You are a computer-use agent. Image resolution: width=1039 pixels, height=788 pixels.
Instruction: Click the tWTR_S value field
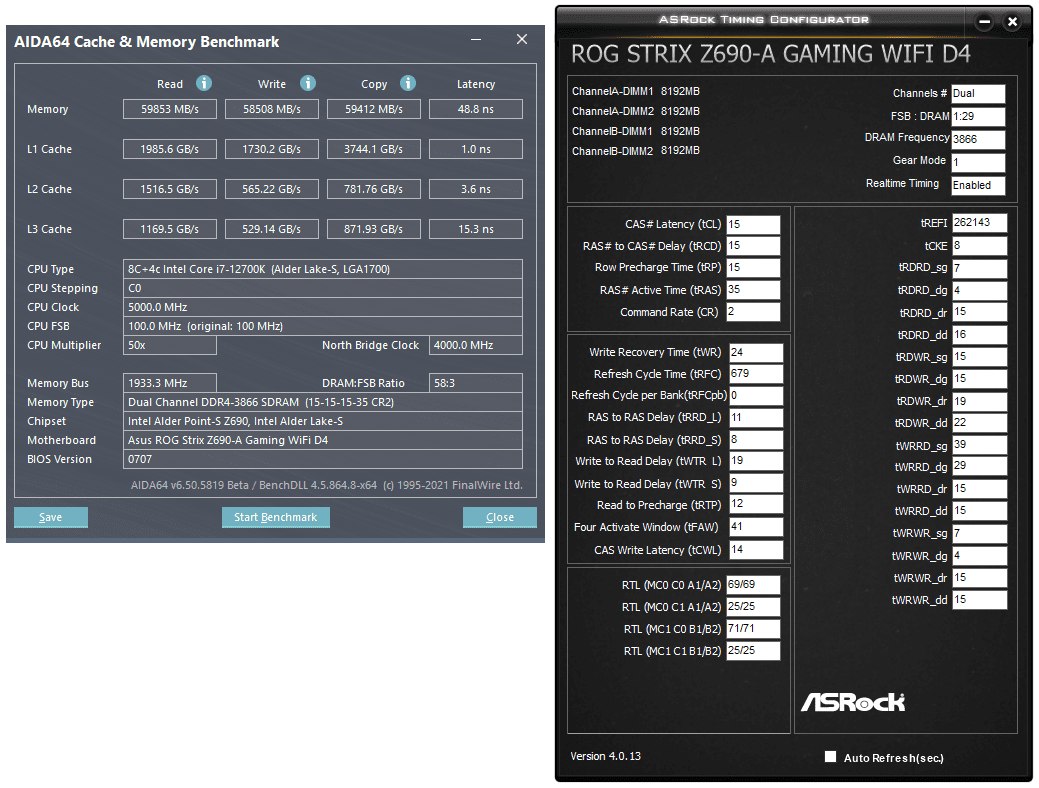click(x=756, y=483)
